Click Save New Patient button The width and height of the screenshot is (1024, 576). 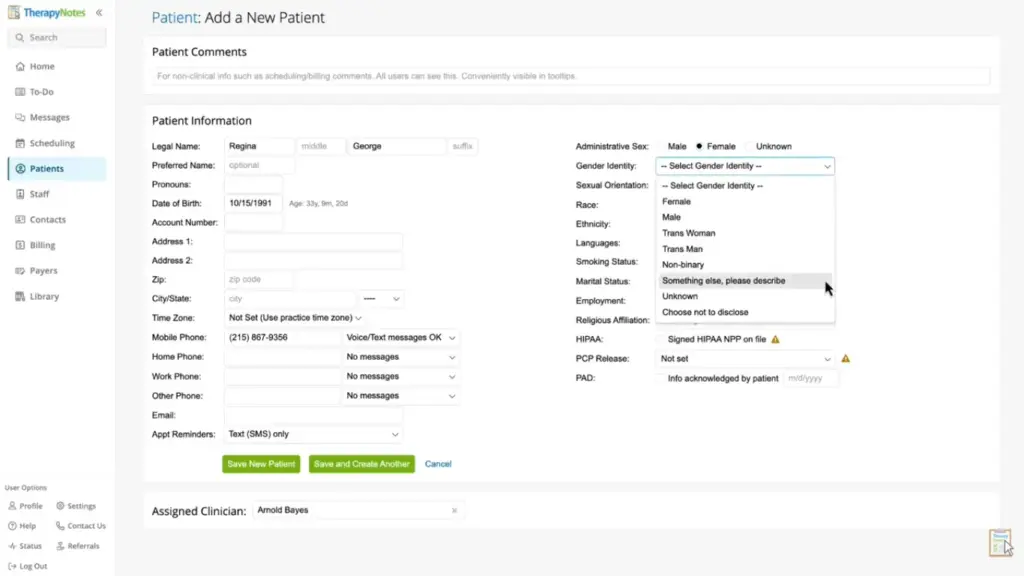click(x=261, y=464)
